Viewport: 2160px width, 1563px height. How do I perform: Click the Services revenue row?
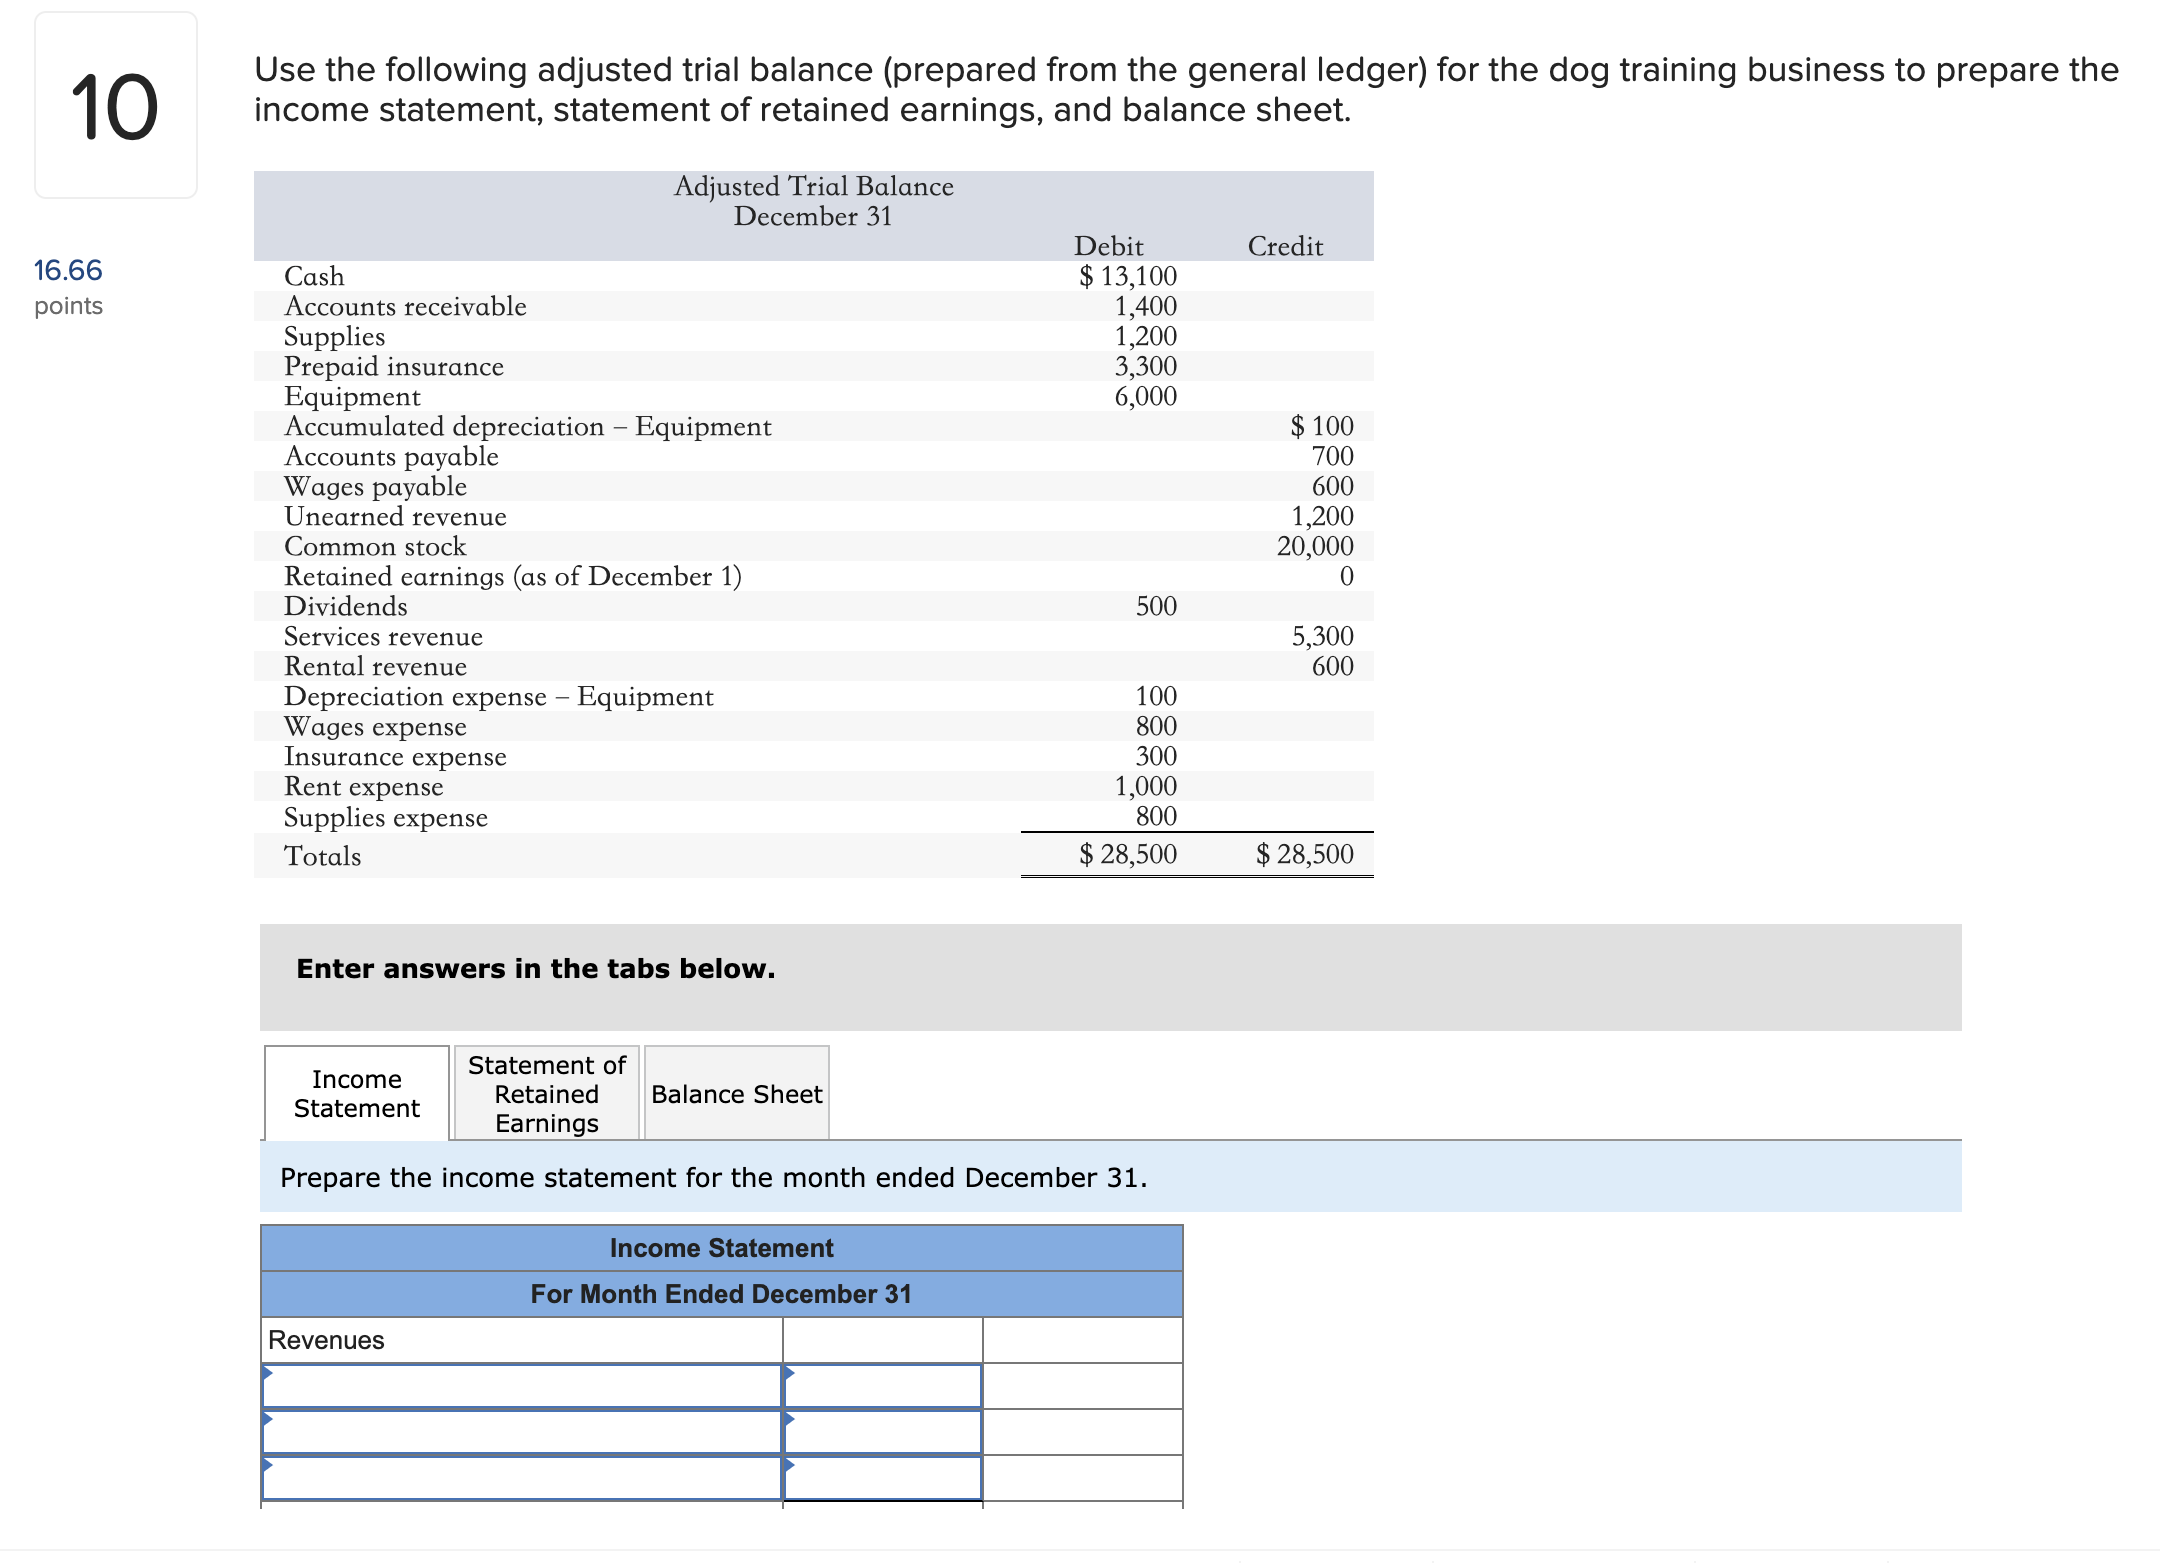click(x=814, y=636)
